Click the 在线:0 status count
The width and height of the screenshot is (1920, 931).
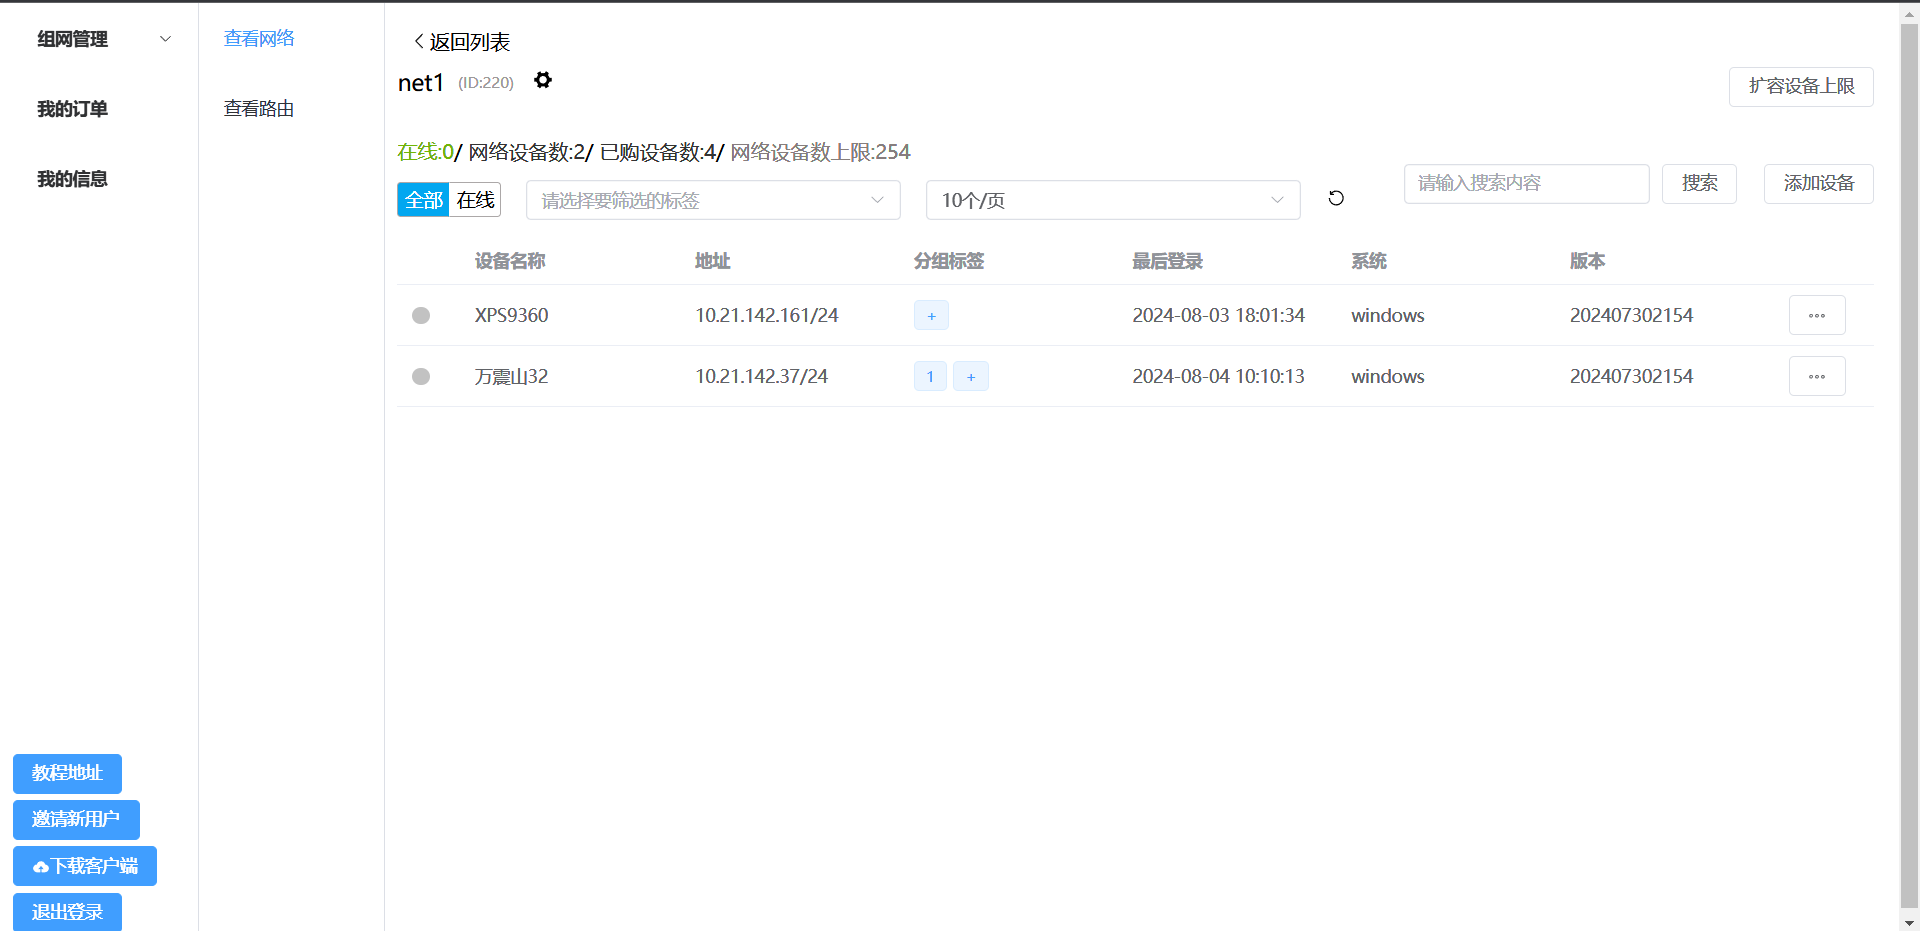click(426, 151)
